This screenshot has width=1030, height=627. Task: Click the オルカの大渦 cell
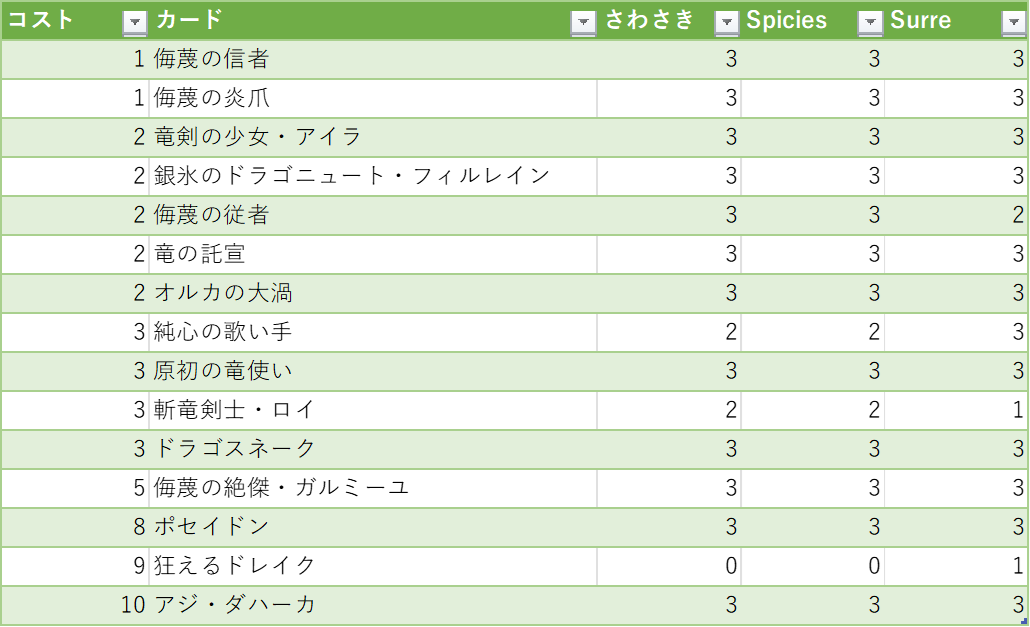point(373,293)
